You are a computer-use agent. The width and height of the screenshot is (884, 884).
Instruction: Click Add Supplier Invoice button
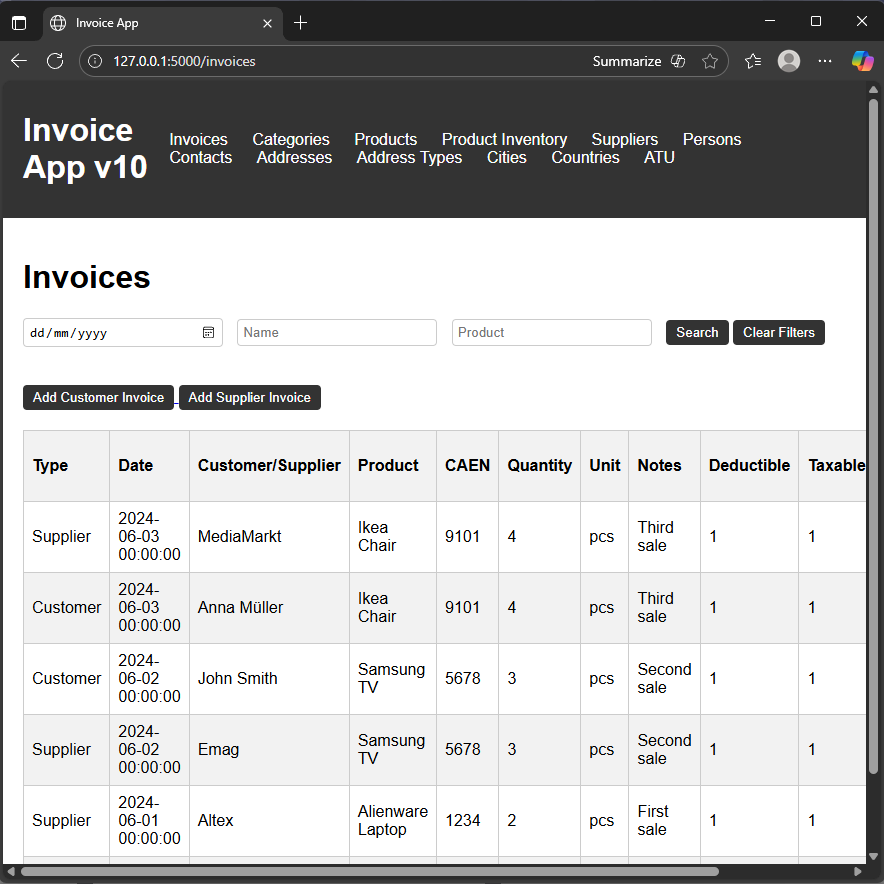click(x=249, y=398)
